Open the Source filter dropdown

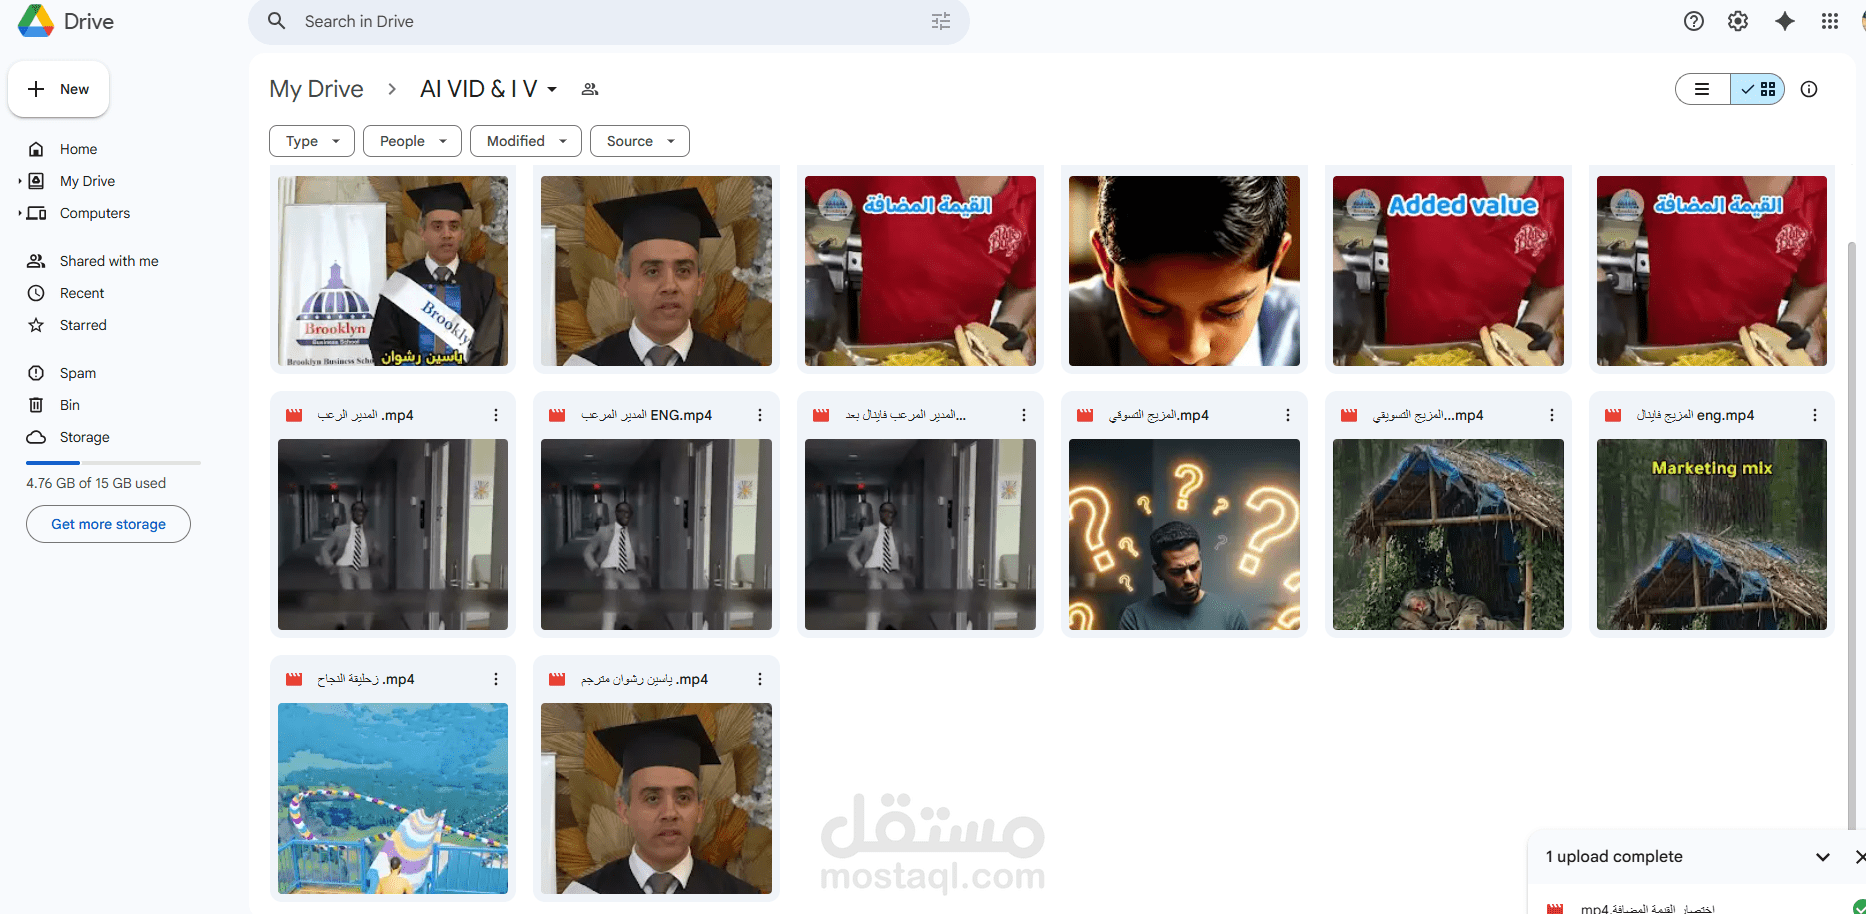tap(639, 141)
